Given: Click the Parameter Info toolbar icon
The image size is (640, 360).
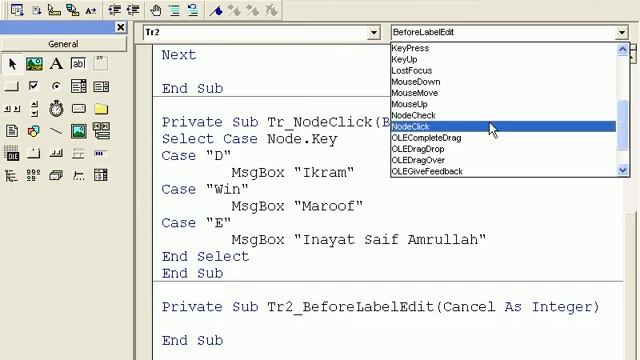Looking at the screenshot, I should click(73, 10).
